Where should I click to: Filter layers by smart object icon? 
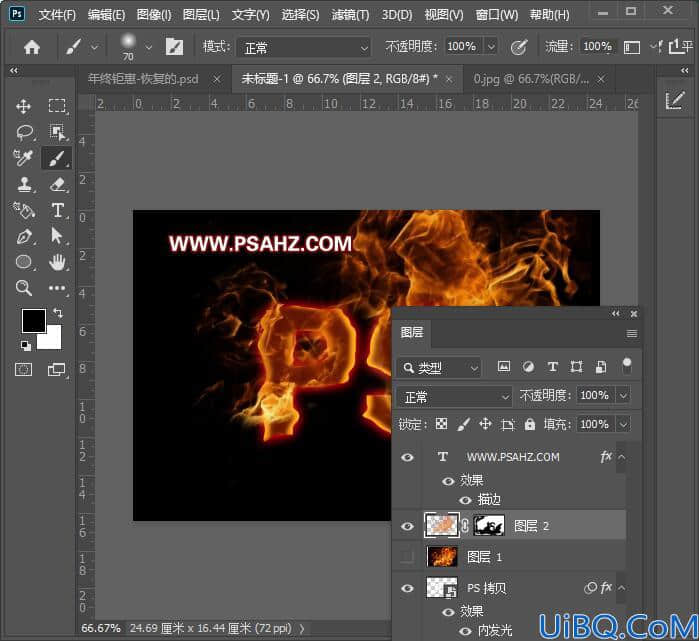(600, 367)
